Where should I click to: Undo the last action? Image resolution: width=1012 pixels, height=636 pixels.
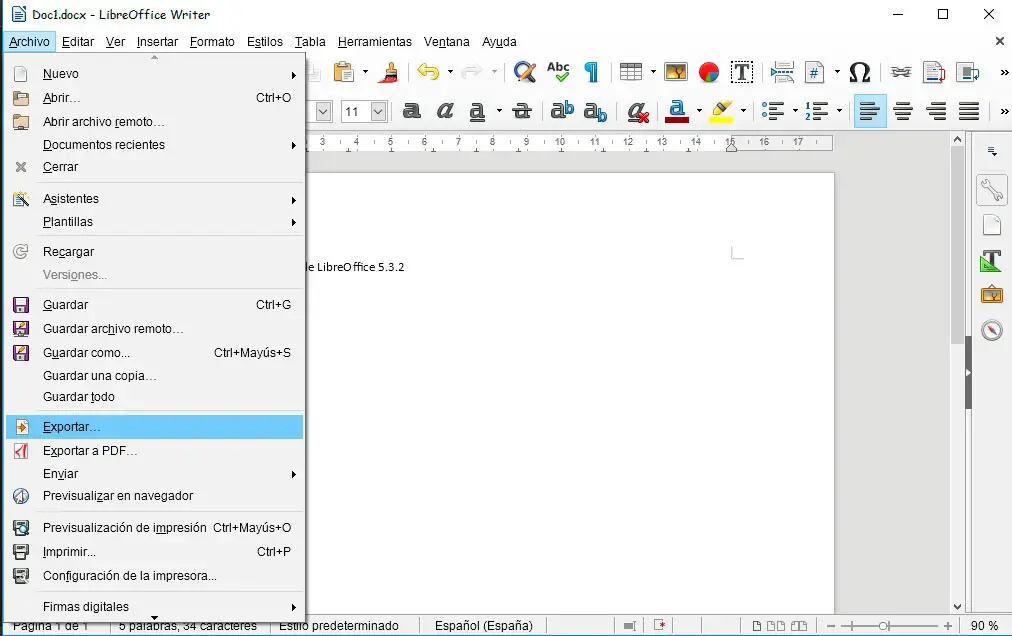tap(428, 72)
